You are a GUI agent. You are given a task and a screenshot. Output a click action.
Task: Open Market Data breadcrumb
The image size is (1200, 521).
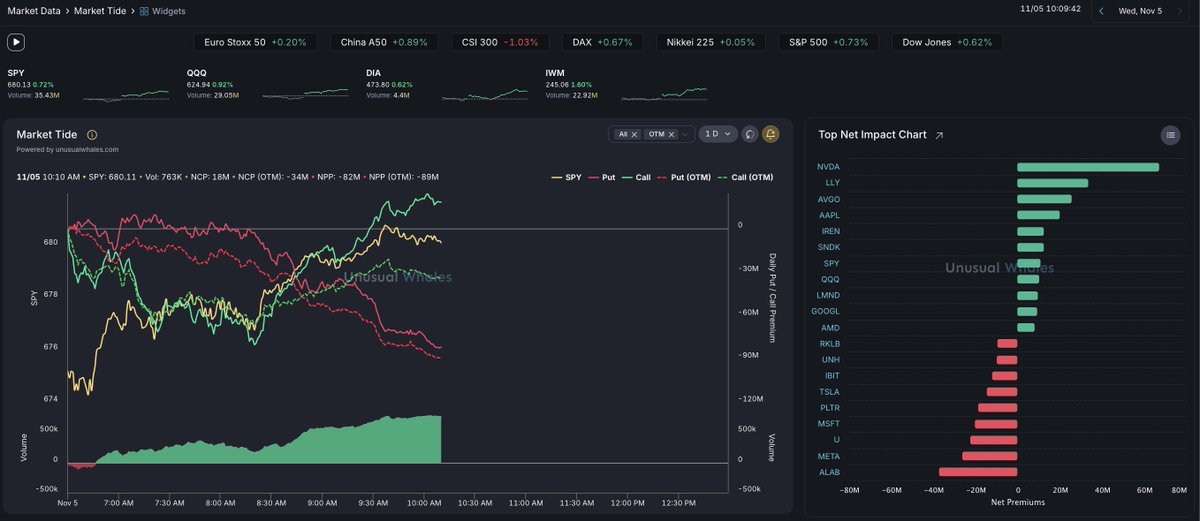click(x=34, y=11)
